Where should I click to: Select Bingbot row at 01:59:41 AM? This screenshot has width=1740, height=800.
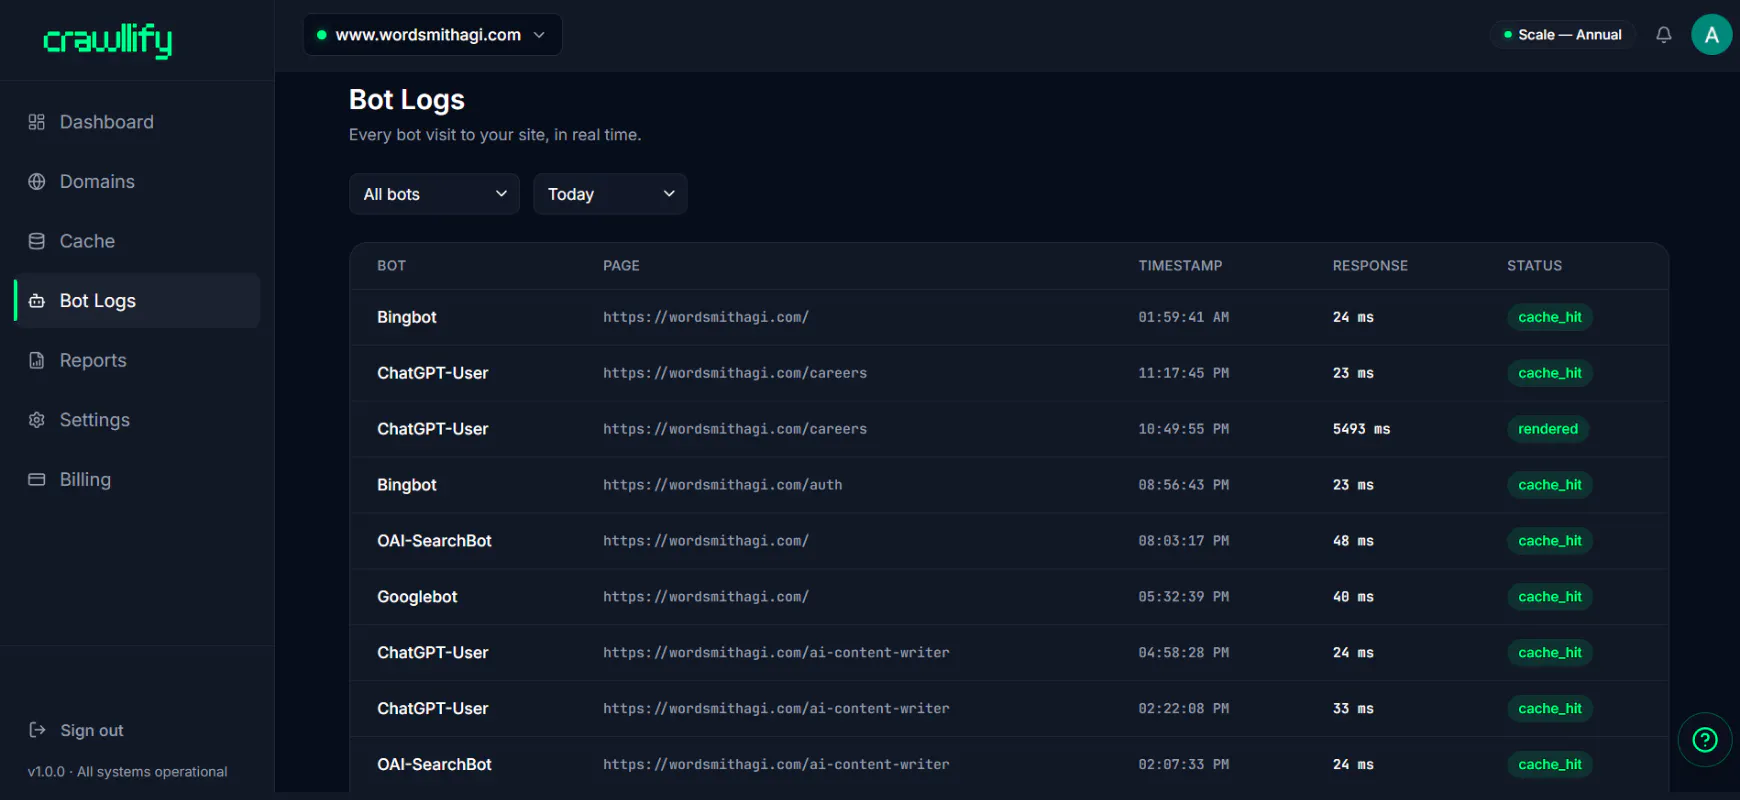[x=1009, y=318]
